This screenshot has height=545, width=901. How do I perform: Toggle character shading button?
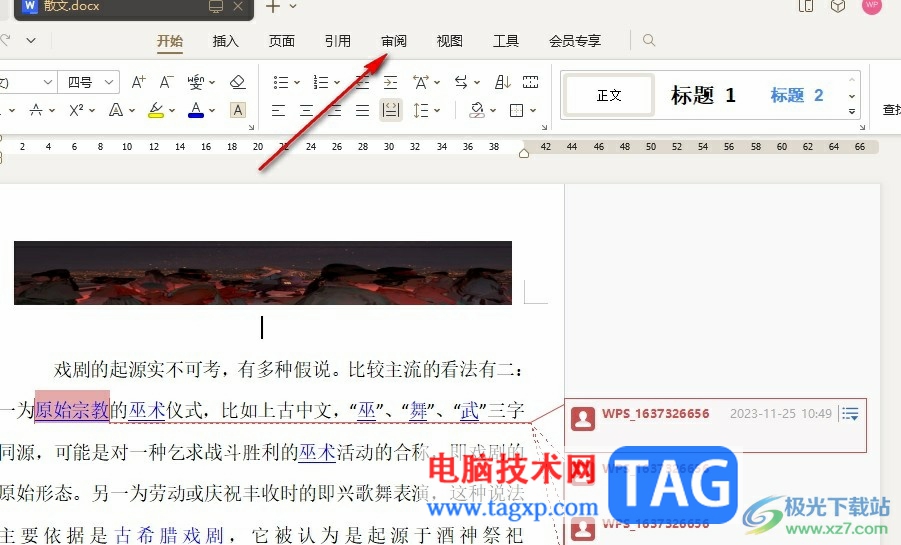238,110
